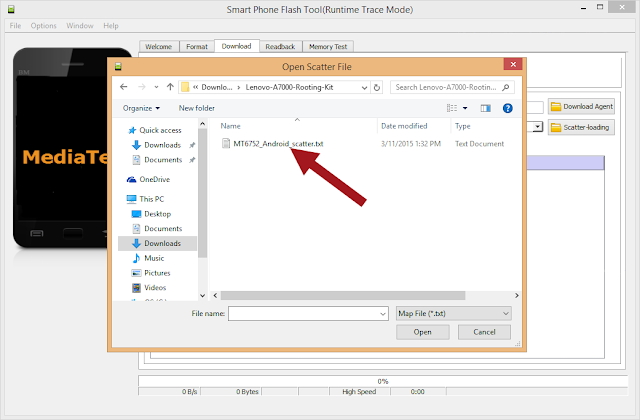
Task: Switch to the Memory Test tab
Action: tap(328, 47)
